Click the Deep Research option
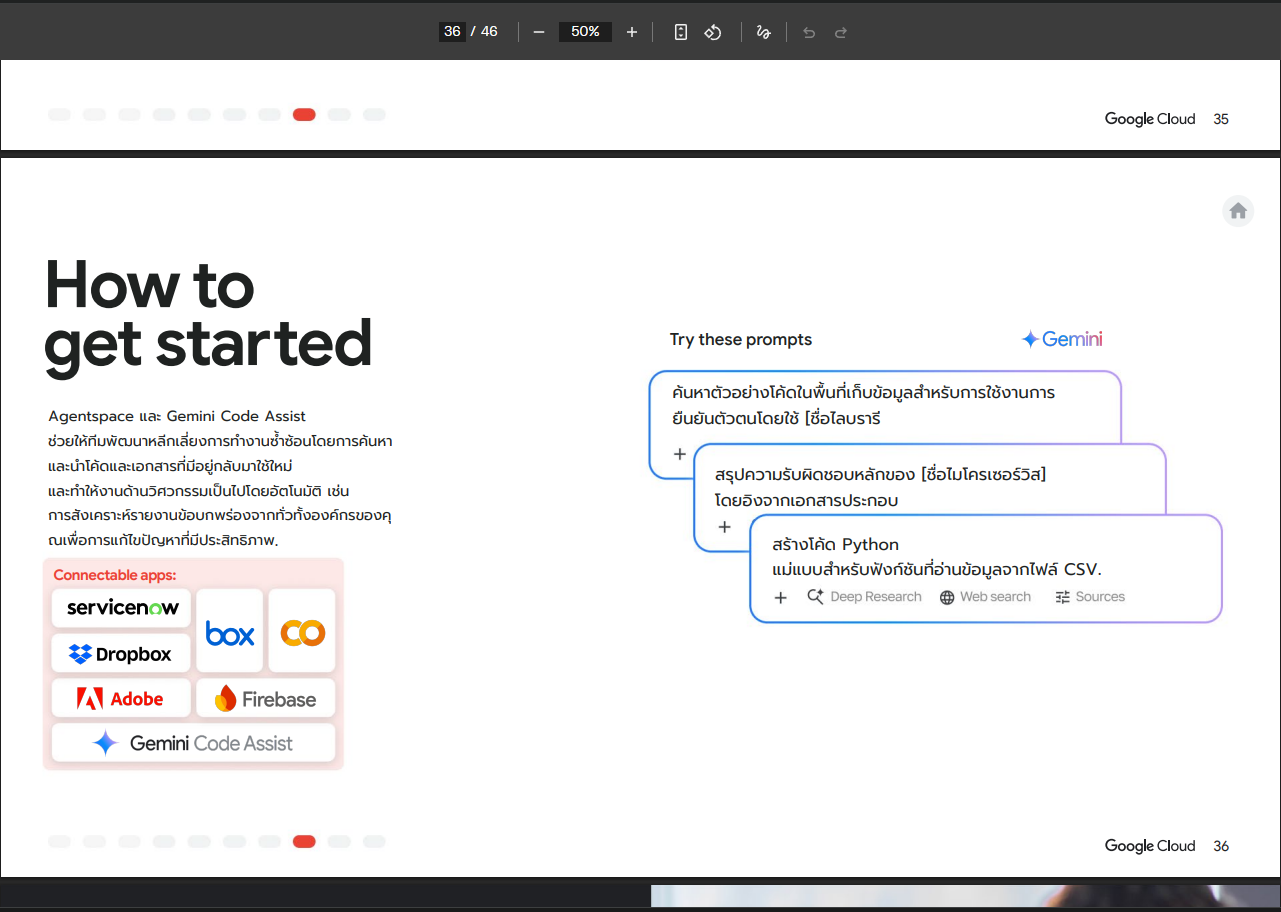This screenshot has height=912, width=1281. click(865, 597)
